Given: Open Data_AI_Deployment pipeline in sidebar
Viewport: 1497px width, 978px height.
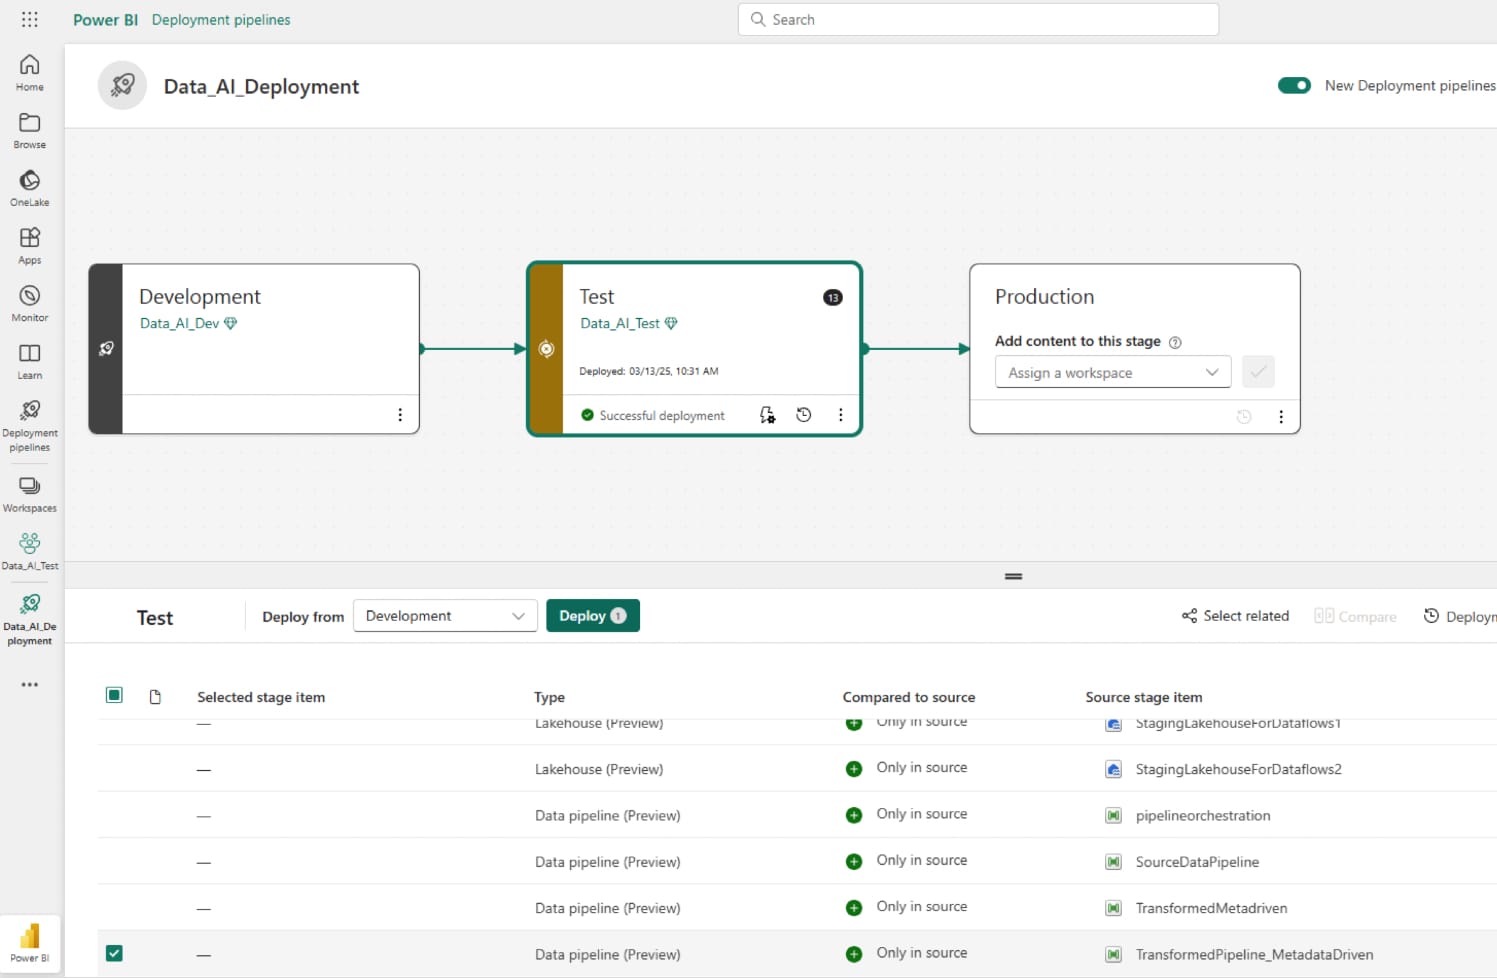Looking at the screenshot, I should point(30,619).
